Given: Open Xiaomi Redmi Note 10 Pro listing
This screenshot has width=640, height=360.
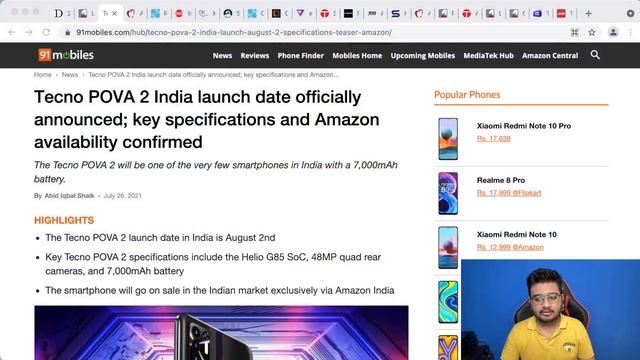Looking at the screenshot, I should (x=524, y=126).
